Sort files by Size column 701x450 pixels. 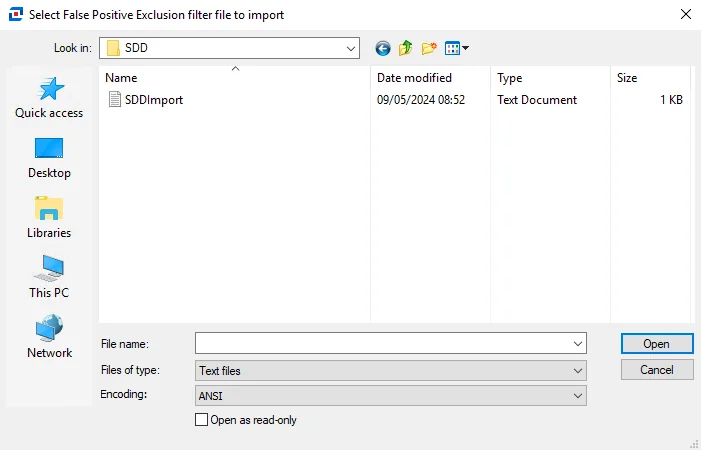[x=650, y=78]
